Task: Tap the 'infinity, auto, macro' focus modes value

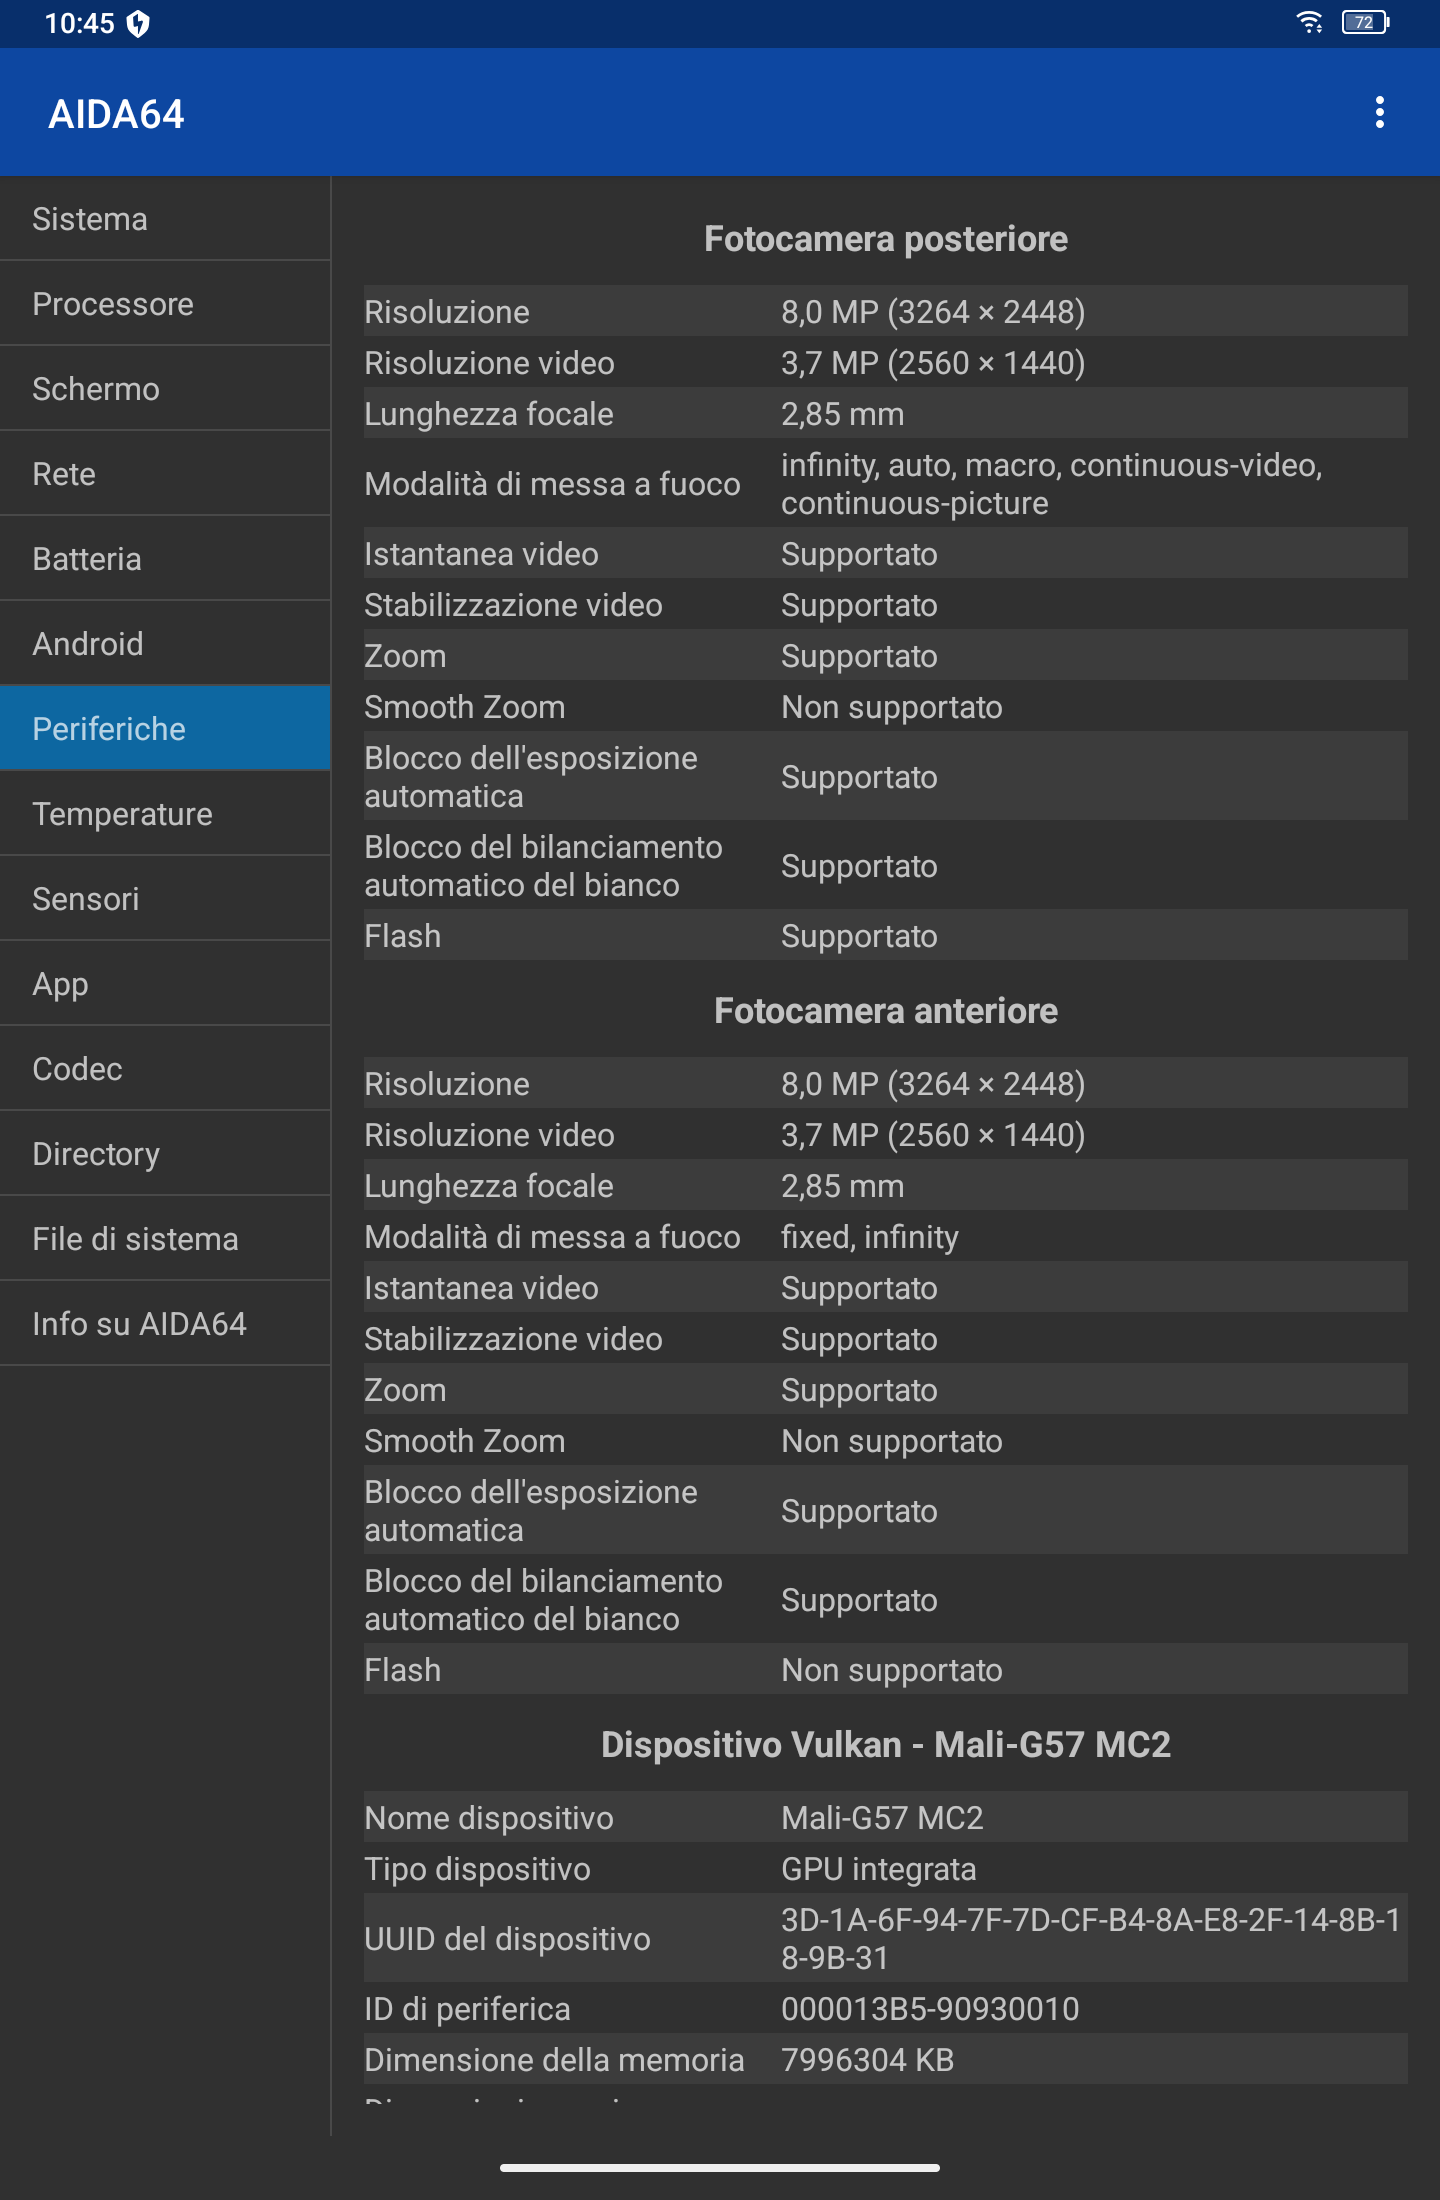Action: pyautogui.click(x=1052, y=484)
